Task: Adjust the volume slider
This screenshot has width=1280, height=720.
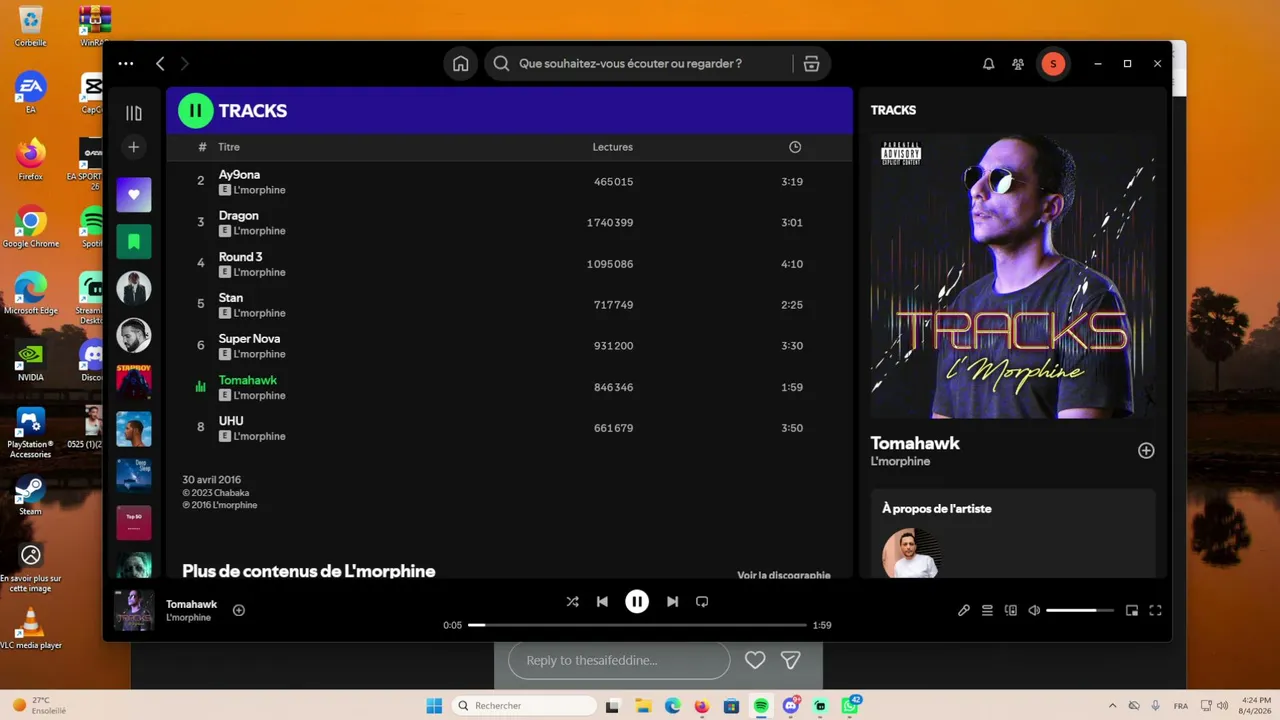Action: tap(1080, 610)
